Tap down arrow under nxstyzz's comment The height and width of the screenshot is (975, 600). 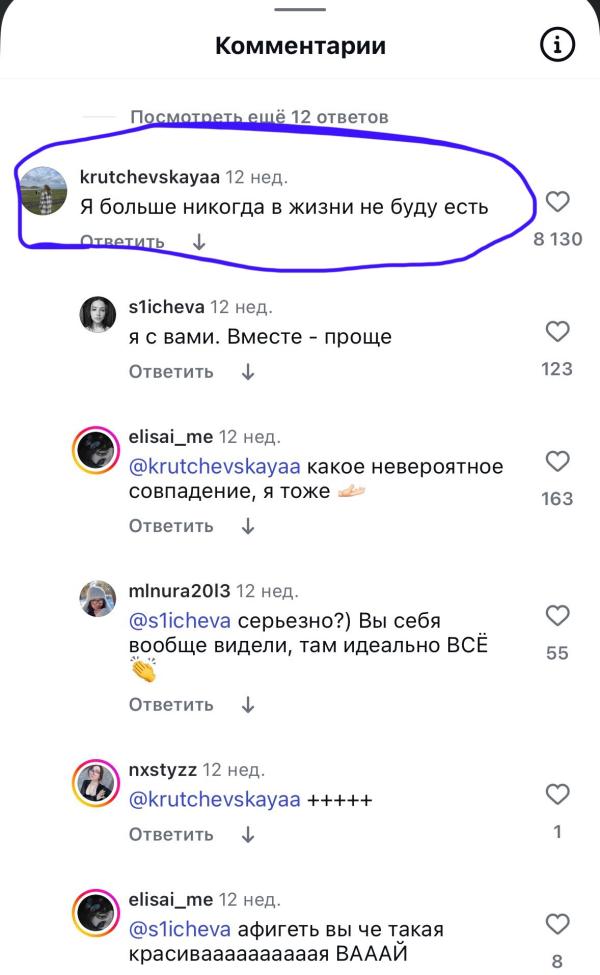coord(248,834)
